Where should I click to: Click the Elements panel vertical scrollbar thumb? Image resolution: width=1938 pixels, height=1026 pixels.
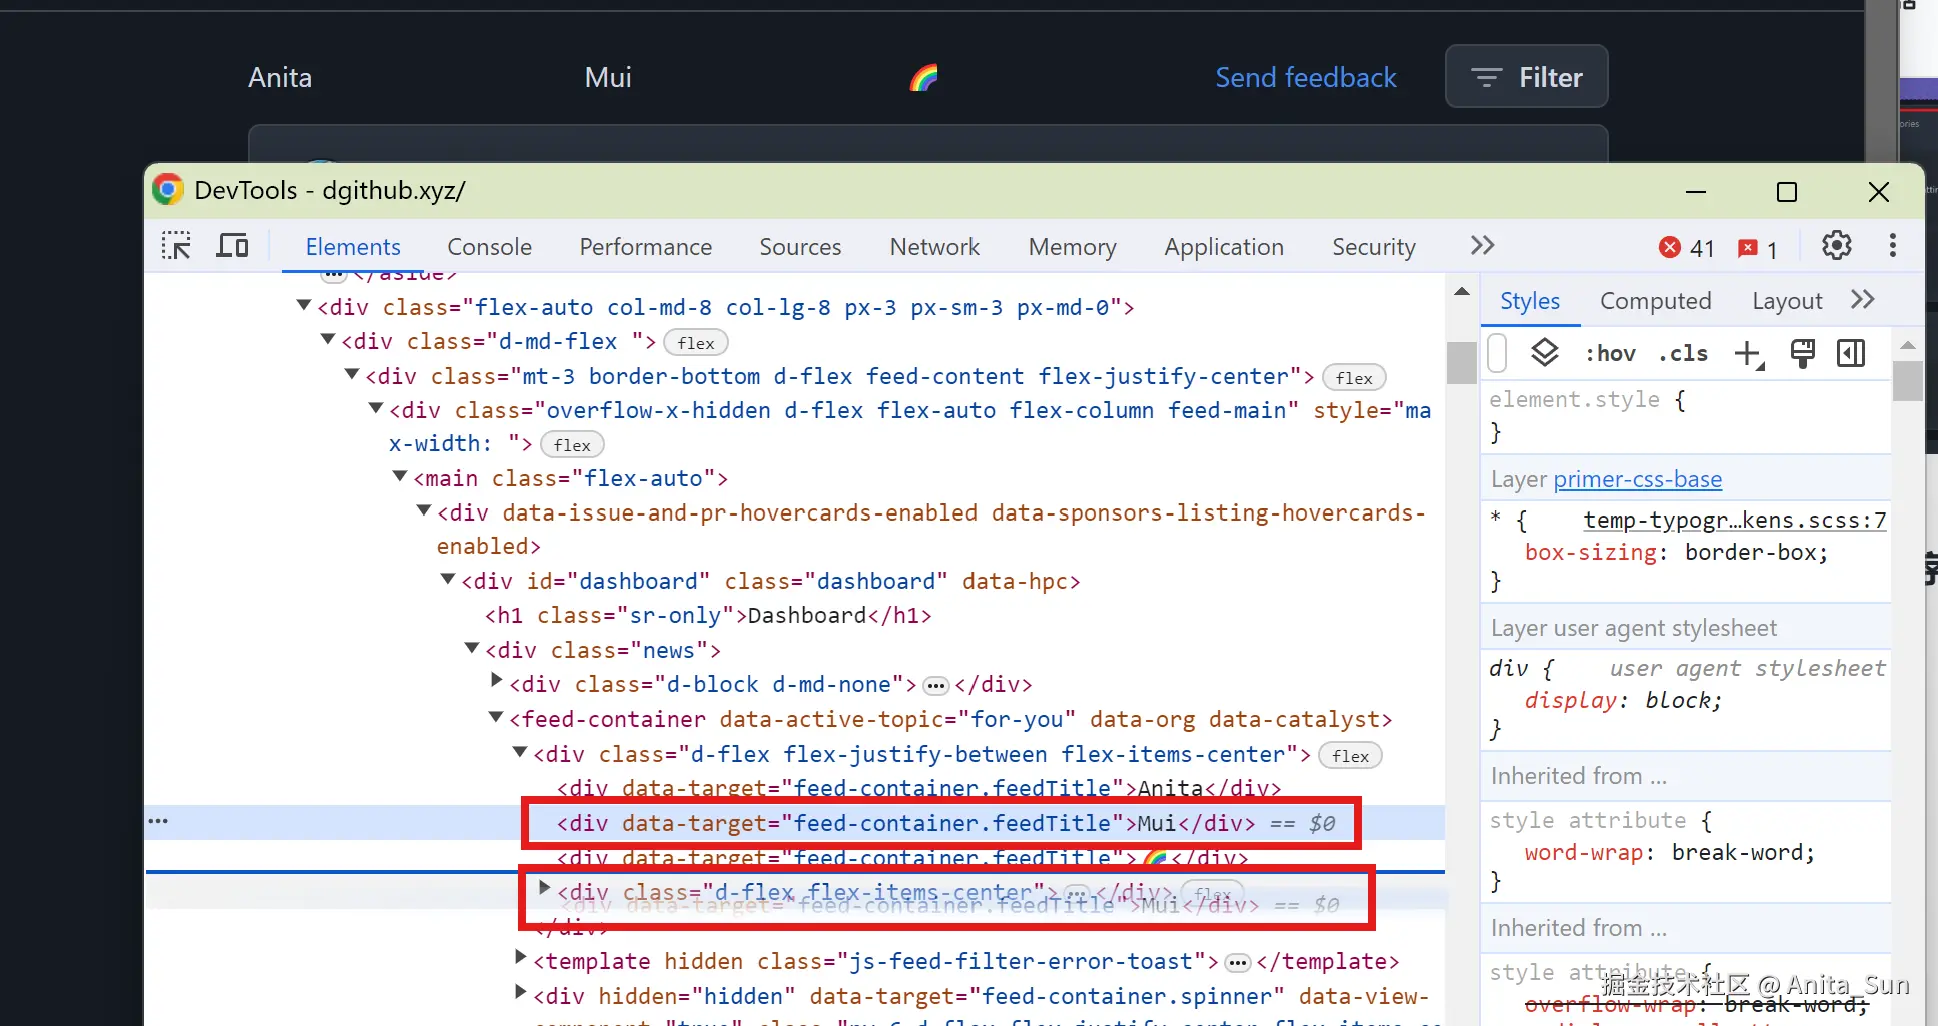point(1461,362)
